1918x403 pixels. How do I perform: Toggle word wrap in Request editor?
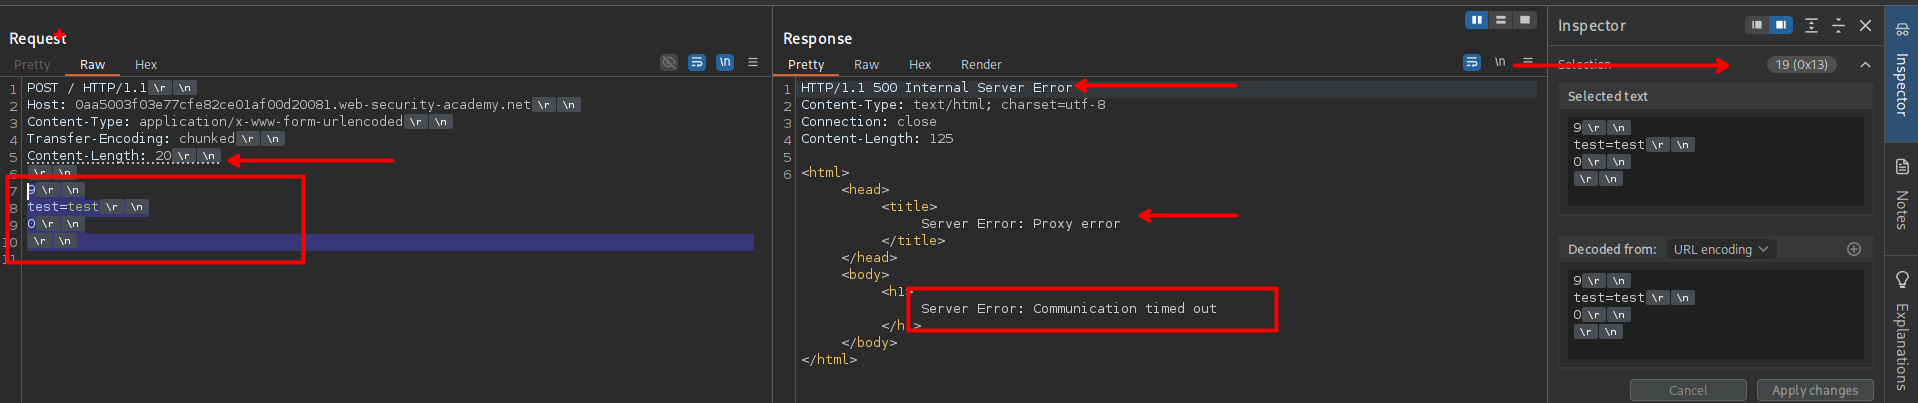pos(697,63)
